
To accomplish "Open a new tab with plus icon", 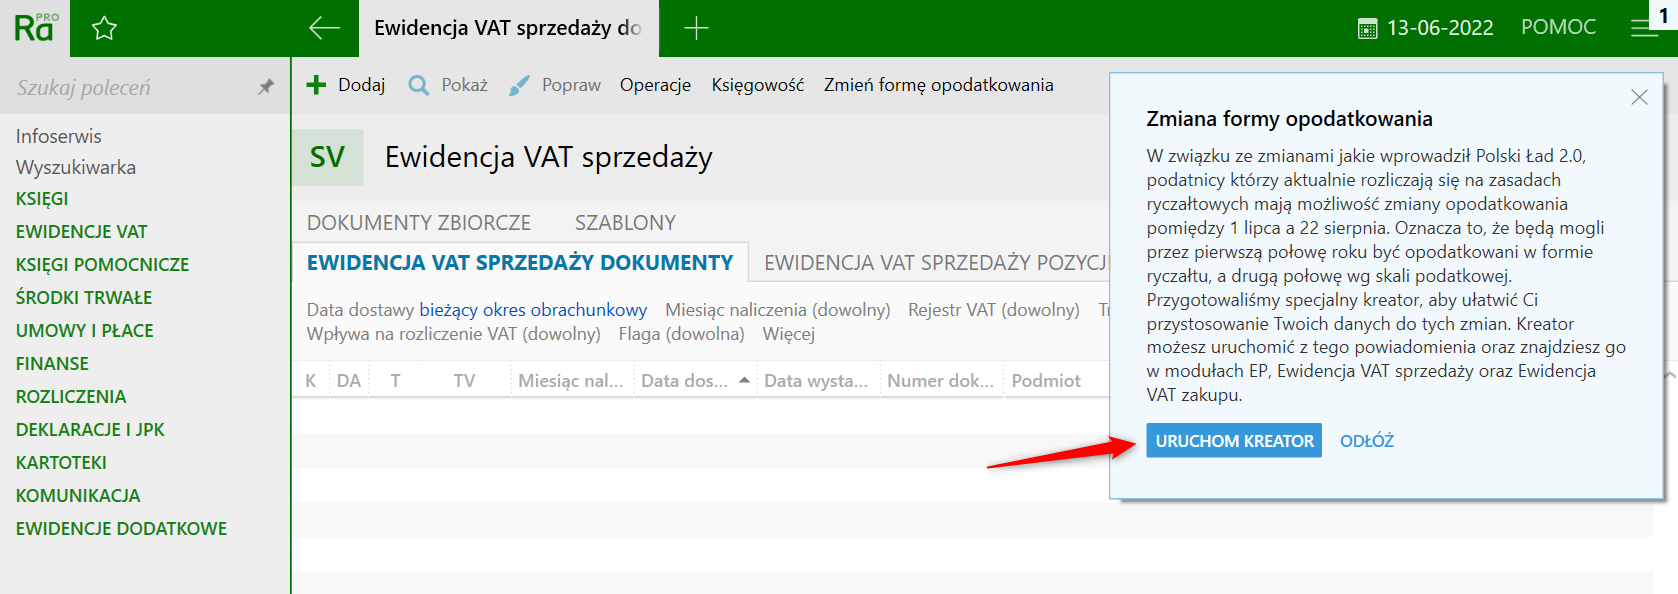I will pos(696,28).
